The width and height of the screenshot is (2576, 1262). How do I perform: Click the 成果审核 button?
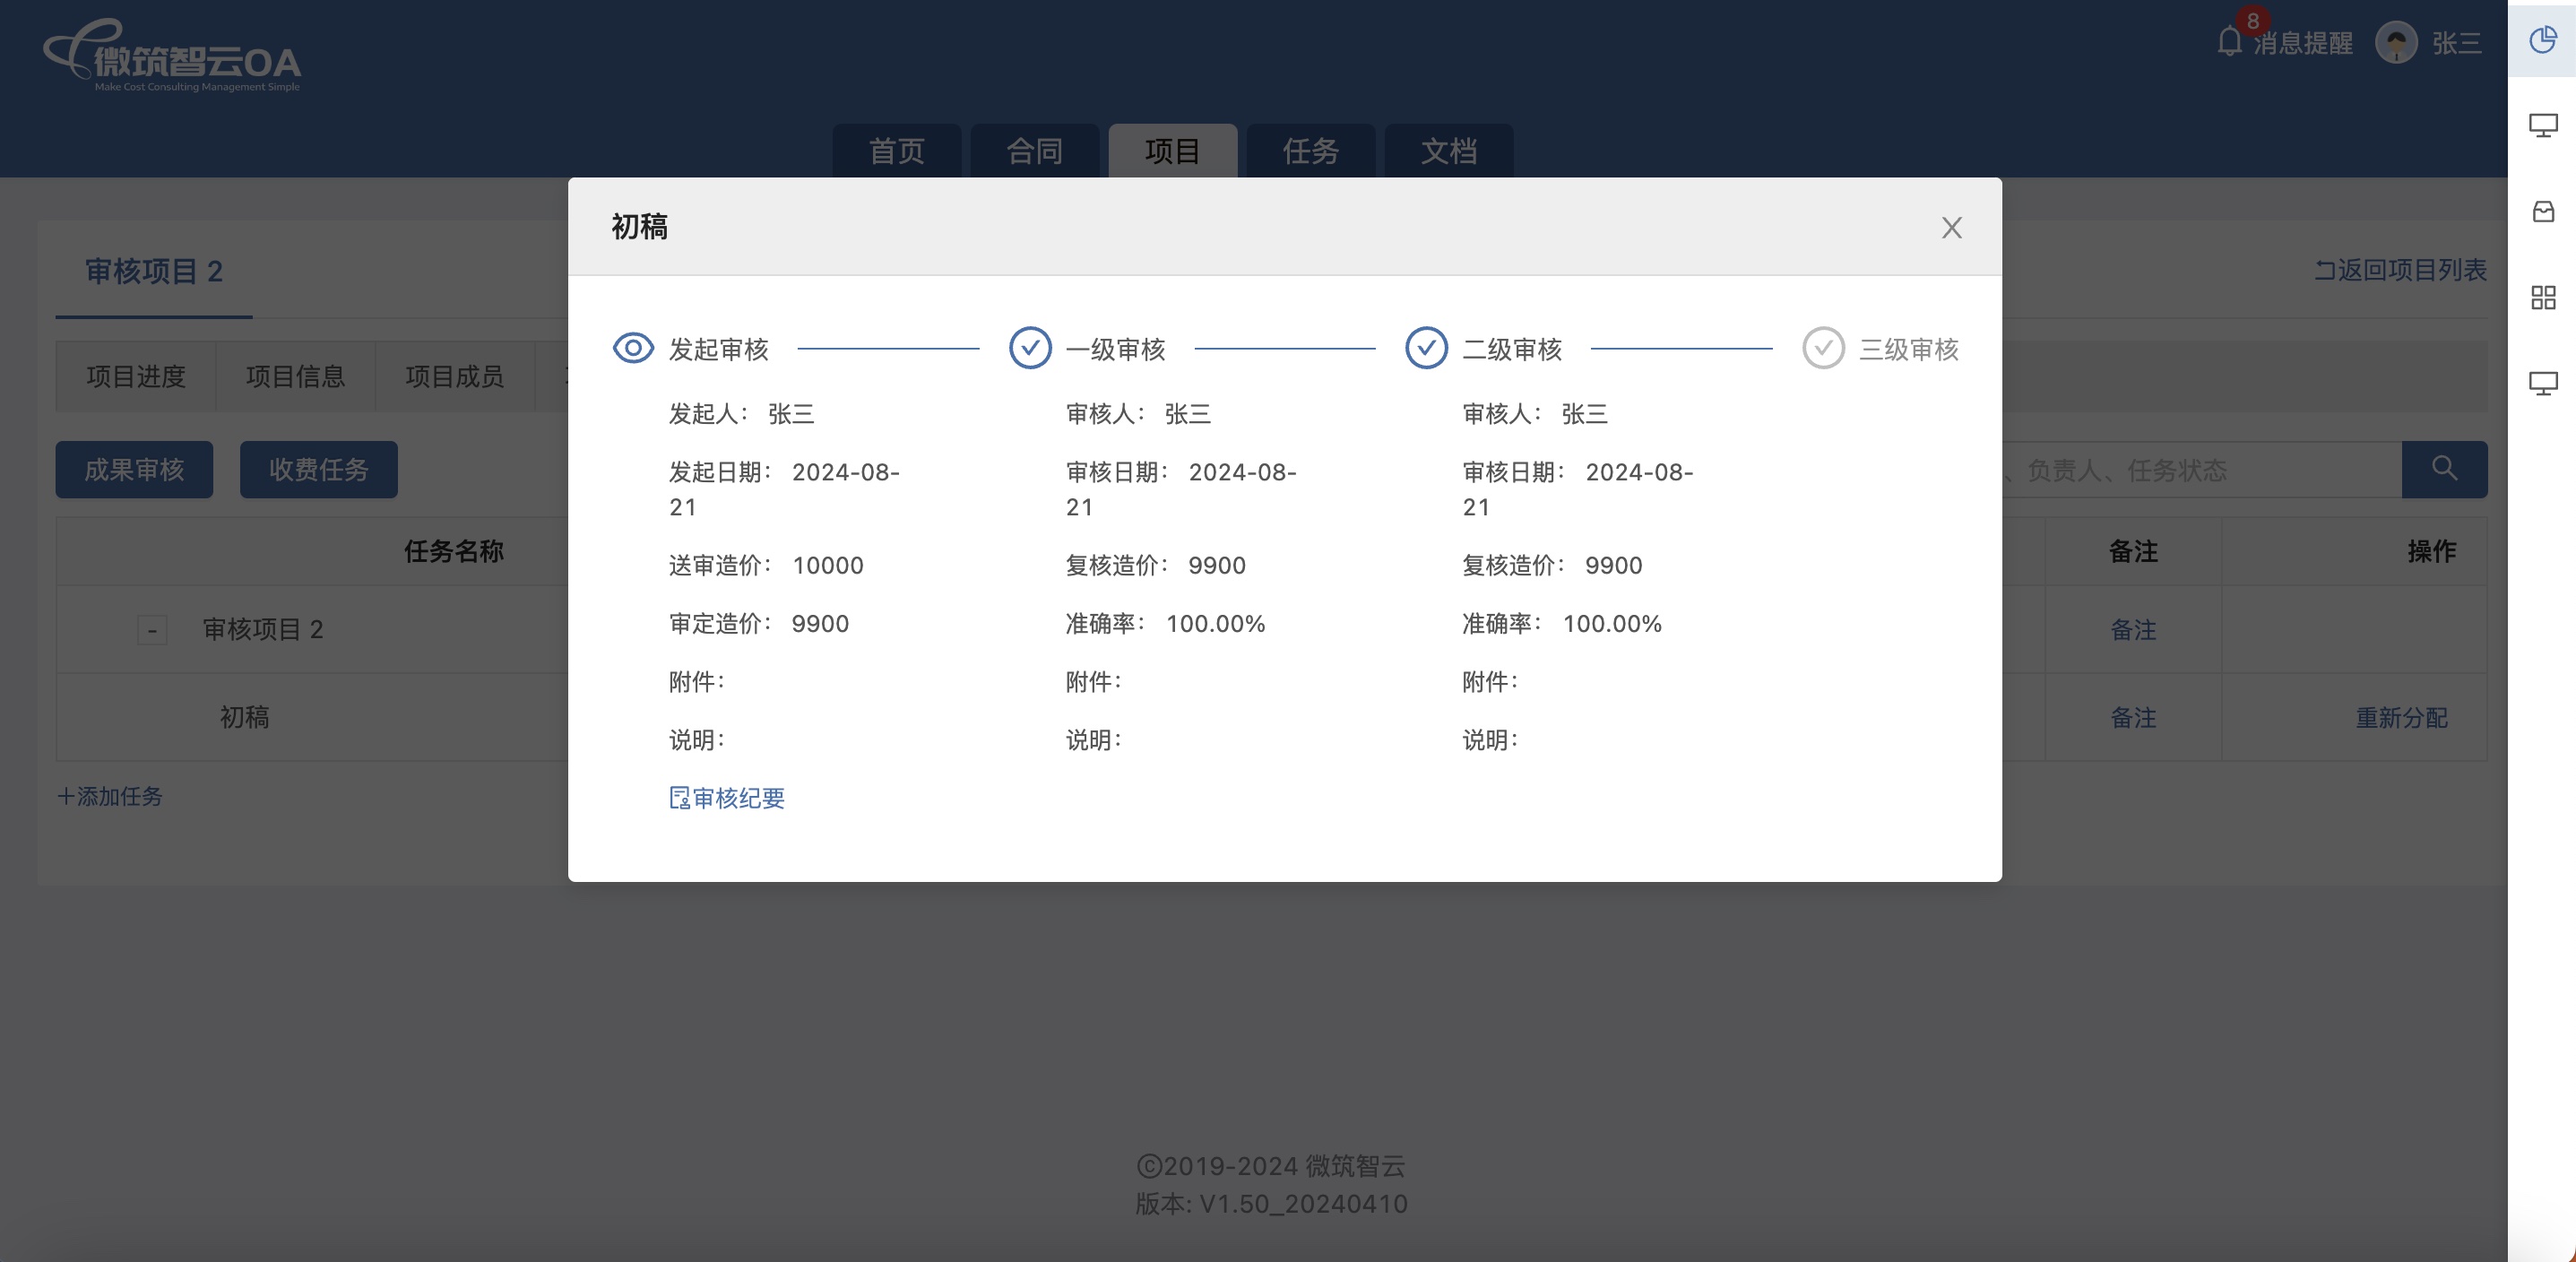[x=134, y=469]
